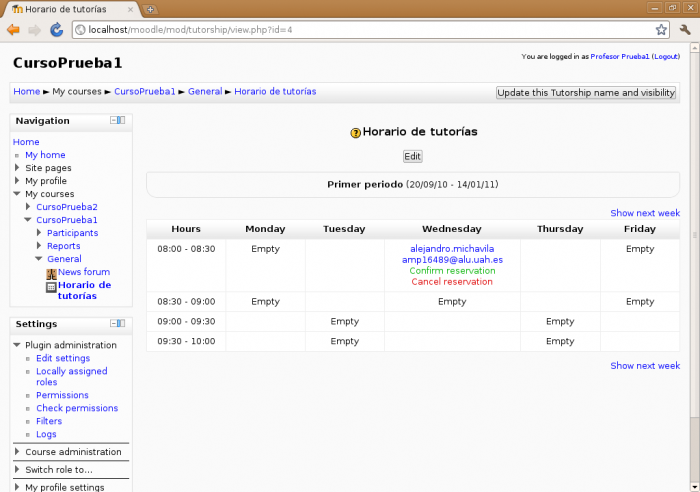This screenshot has height=492, width=700.
Task: Click Thursday 09:30 - 10:00 Empty cell
Action: [x=560, y=342]
